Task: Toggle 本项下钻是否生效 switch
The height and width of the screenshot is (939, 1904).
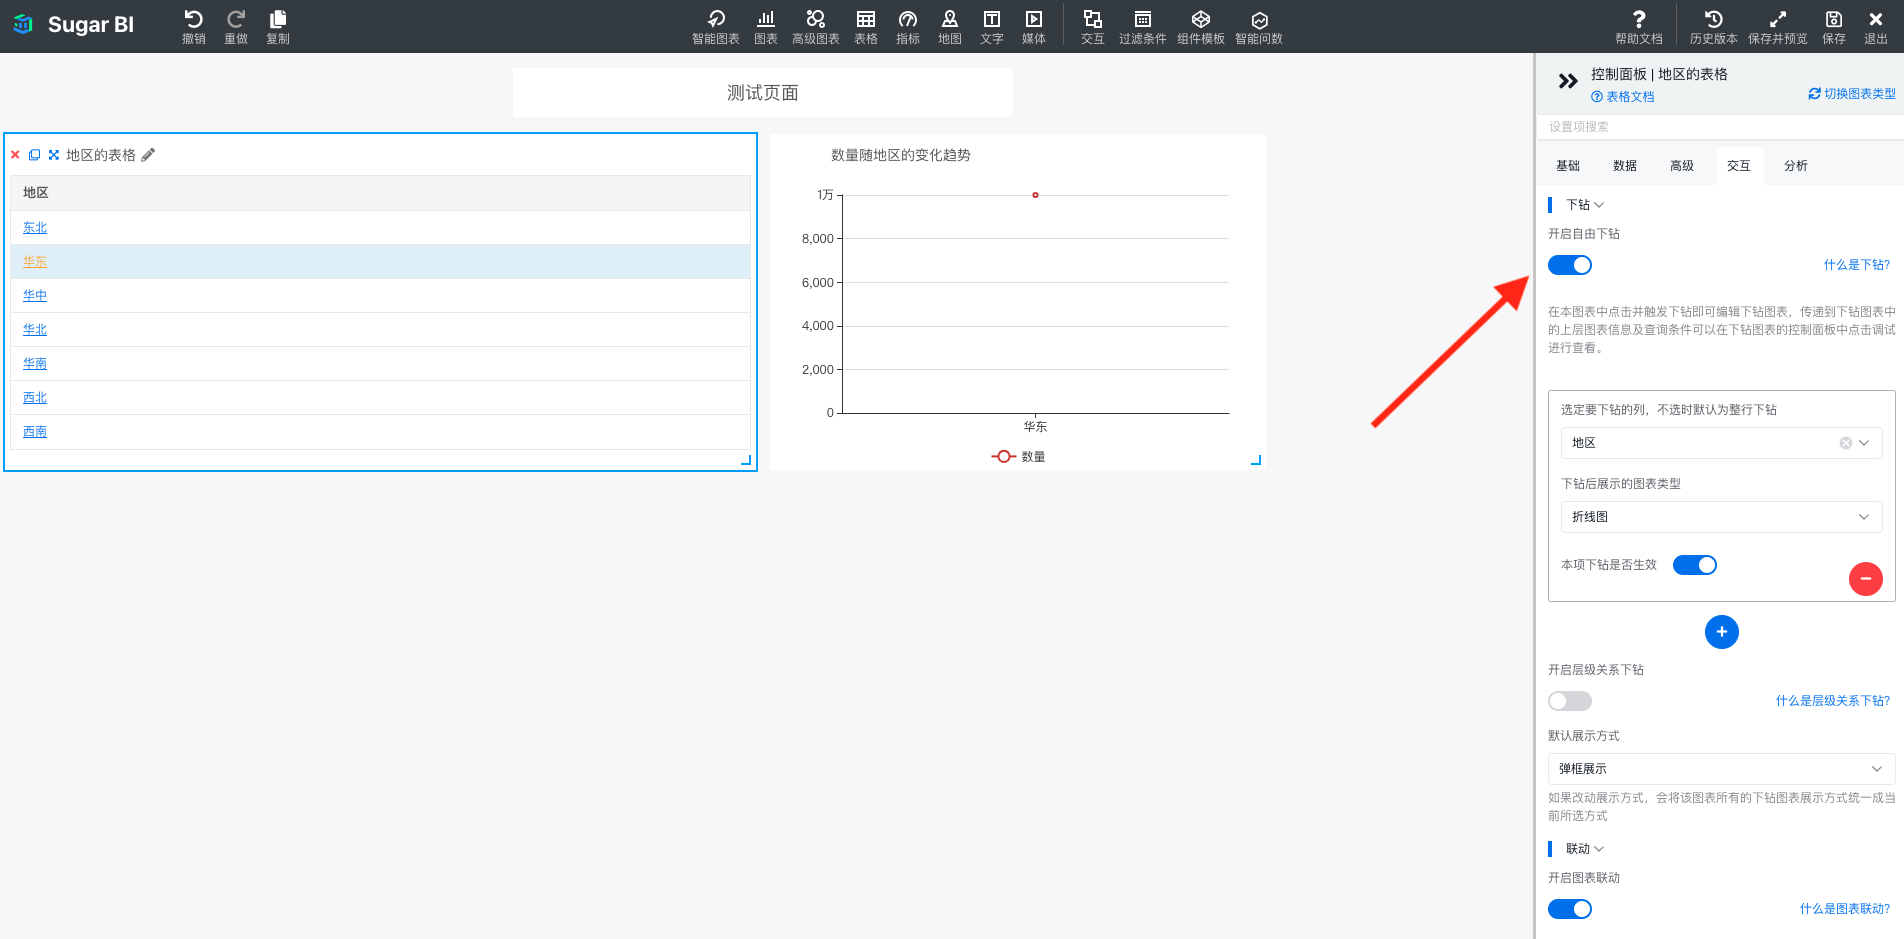Action: [1695, 565]
